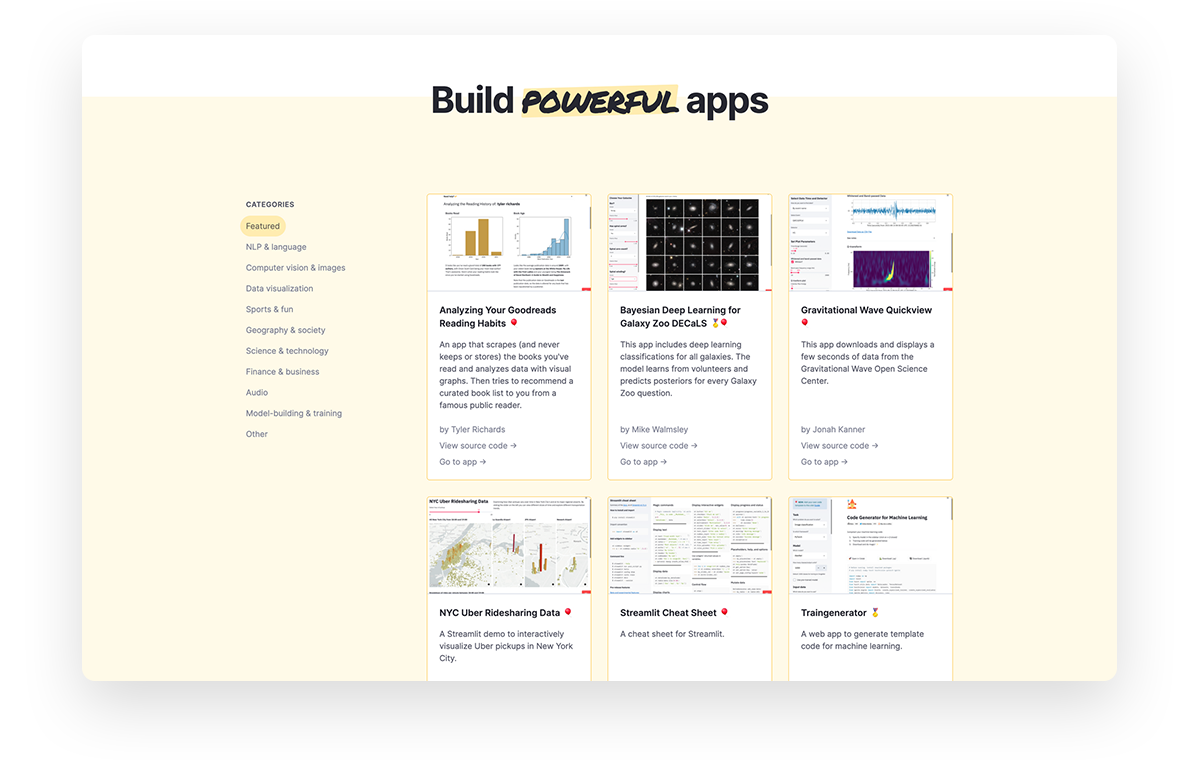
Task: Click the CATEGORIES sidebar heading
Action: click(270, 205)
